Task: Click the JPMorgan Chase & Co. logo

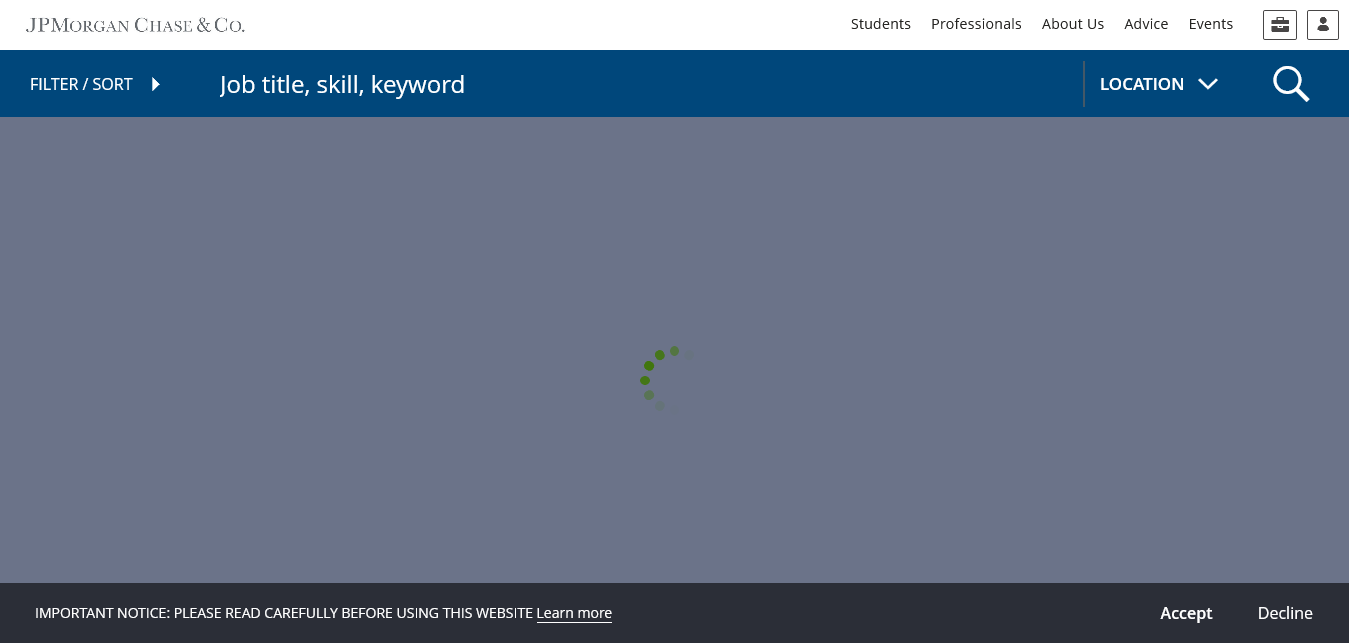Action: [135, 25]
